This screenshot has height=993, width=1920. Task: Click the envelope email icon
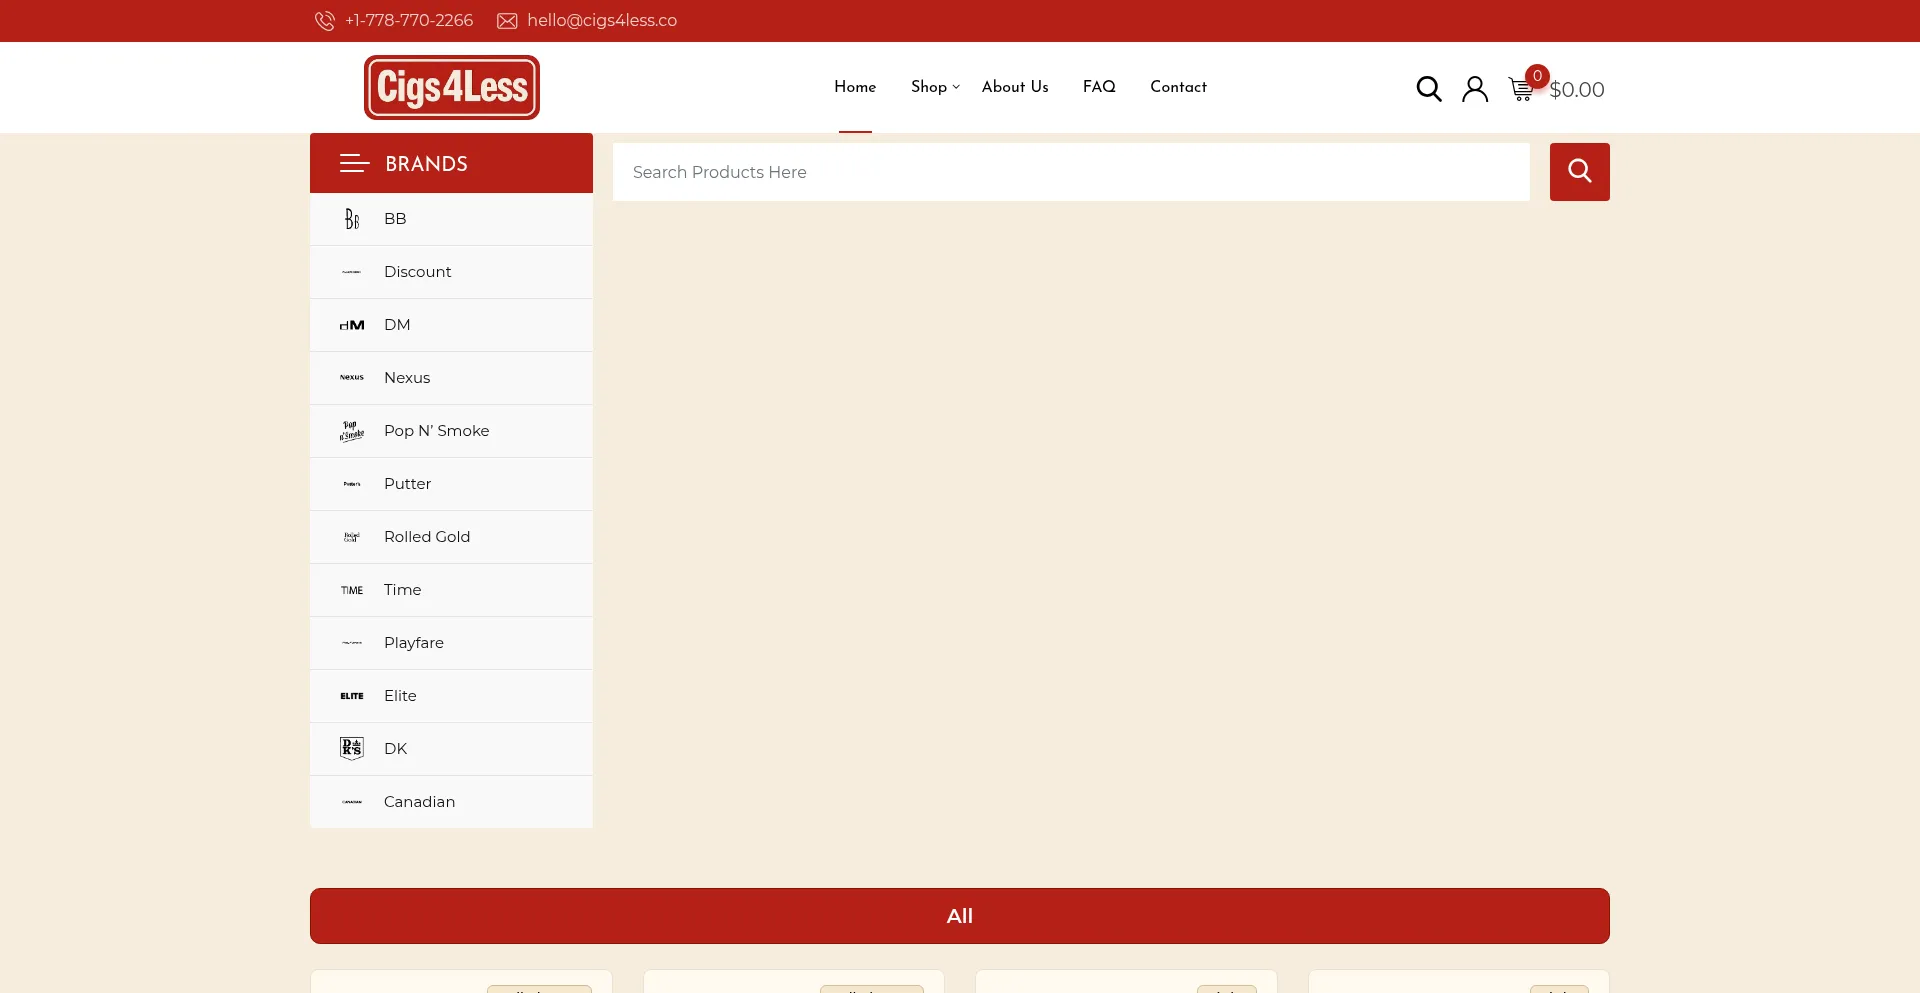point(507,21)
